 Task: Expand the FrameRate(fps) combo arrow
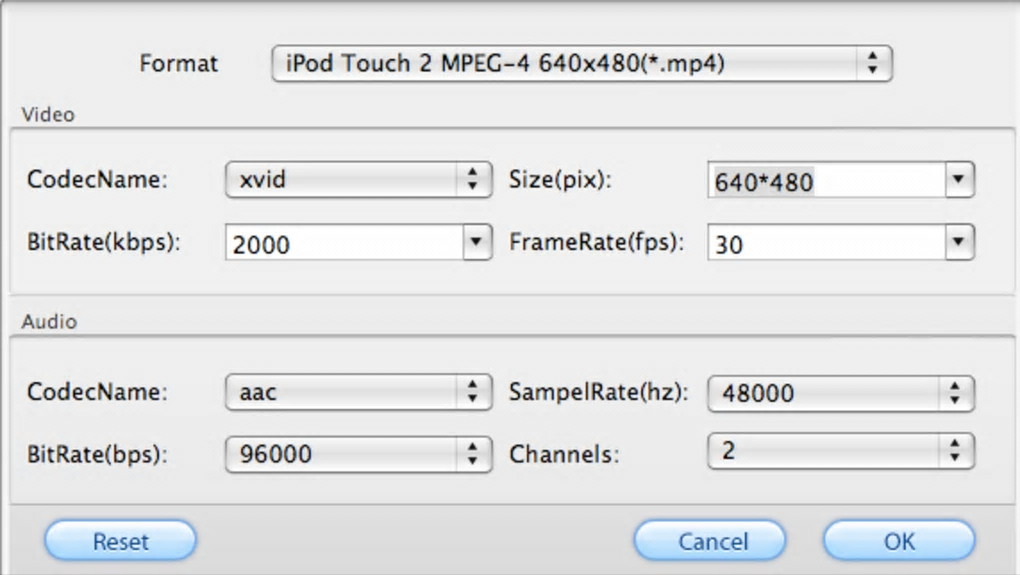pos(959,242)
